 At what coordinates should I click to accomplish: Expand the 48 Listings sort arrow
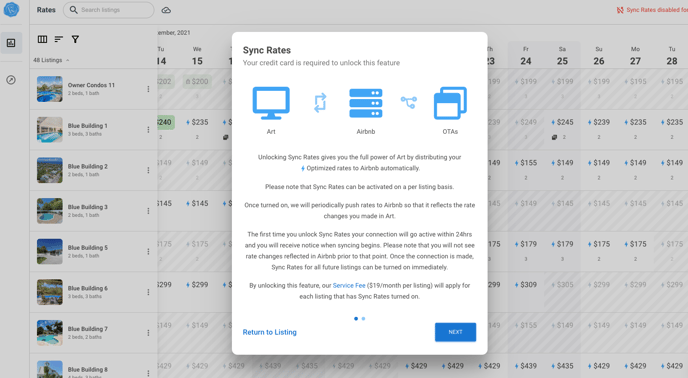[68, 60]
